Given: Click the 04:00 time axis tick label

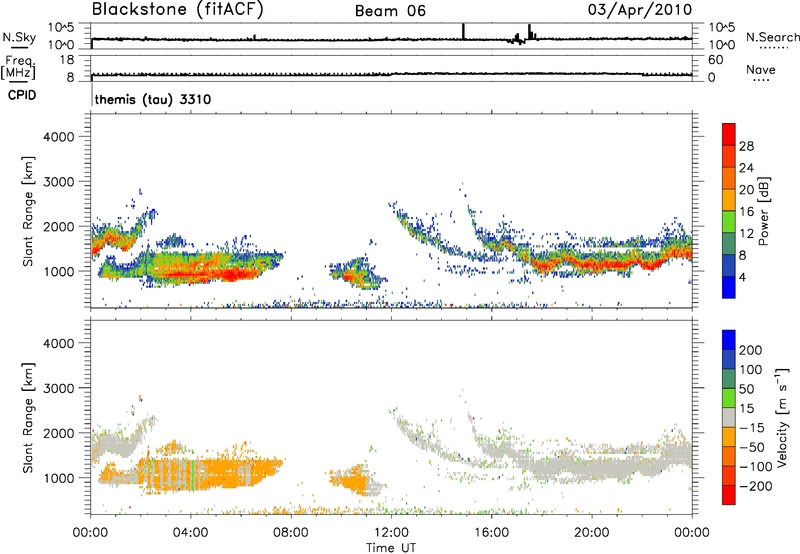Looking at the screenshot, I should [191, 533].
